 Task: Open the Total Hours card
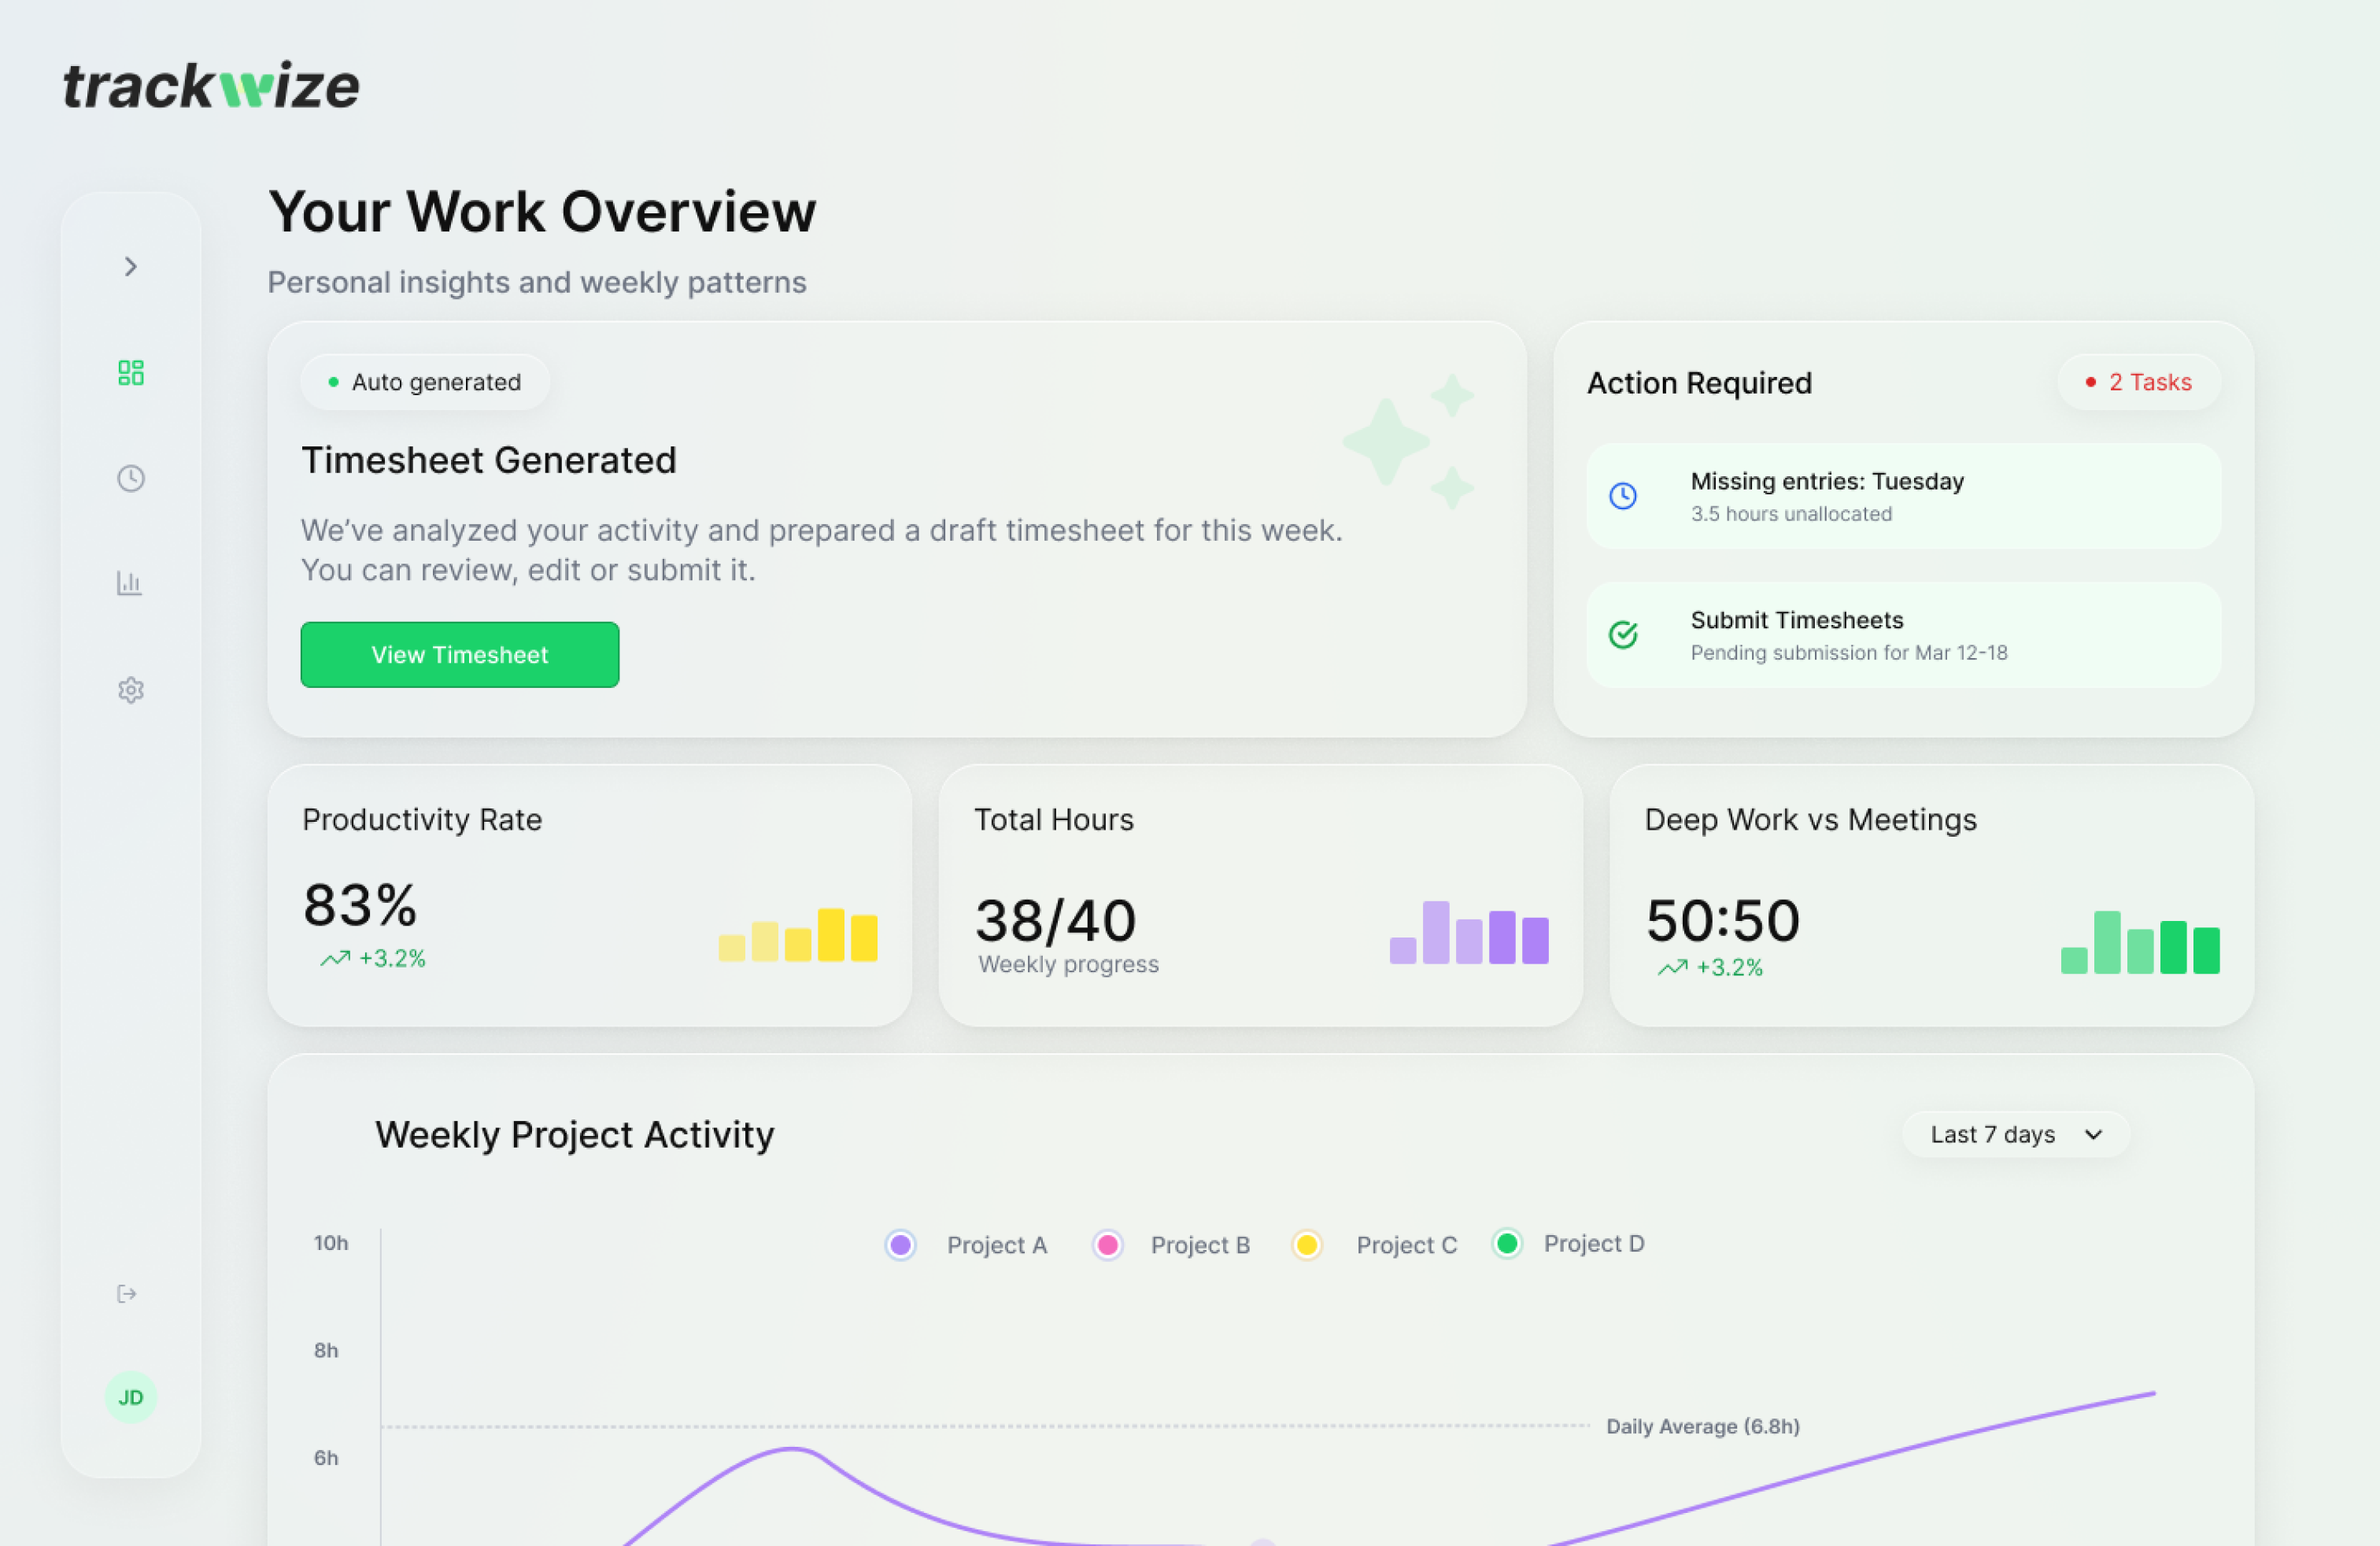coord(1260,895)
